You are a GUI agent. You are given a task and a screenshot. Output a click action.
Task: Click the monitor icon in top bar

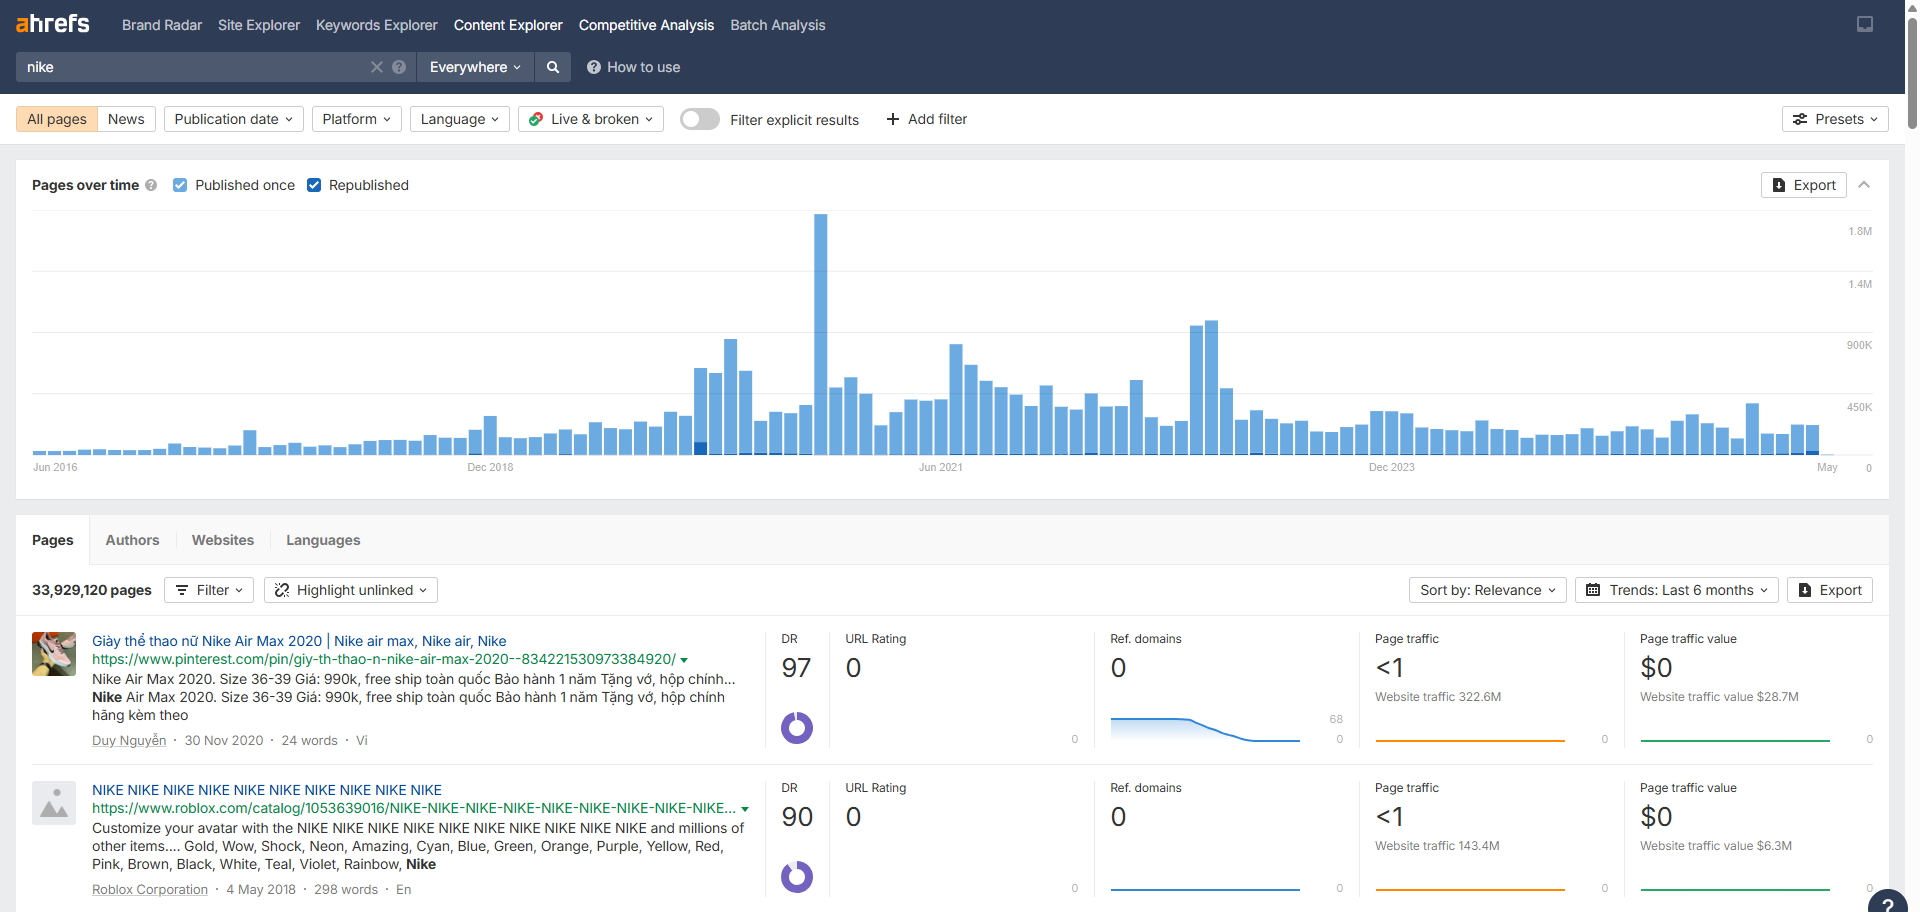tap(1865, 24)
